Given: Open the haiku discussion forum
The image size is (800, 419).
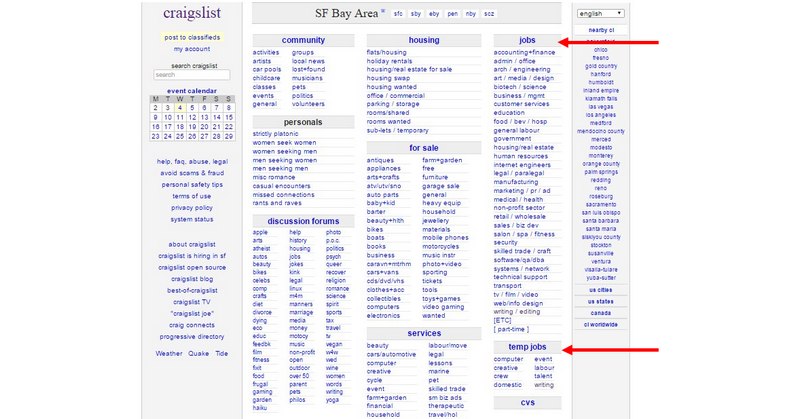Looking at the screenshot, I should pos(260,408).
